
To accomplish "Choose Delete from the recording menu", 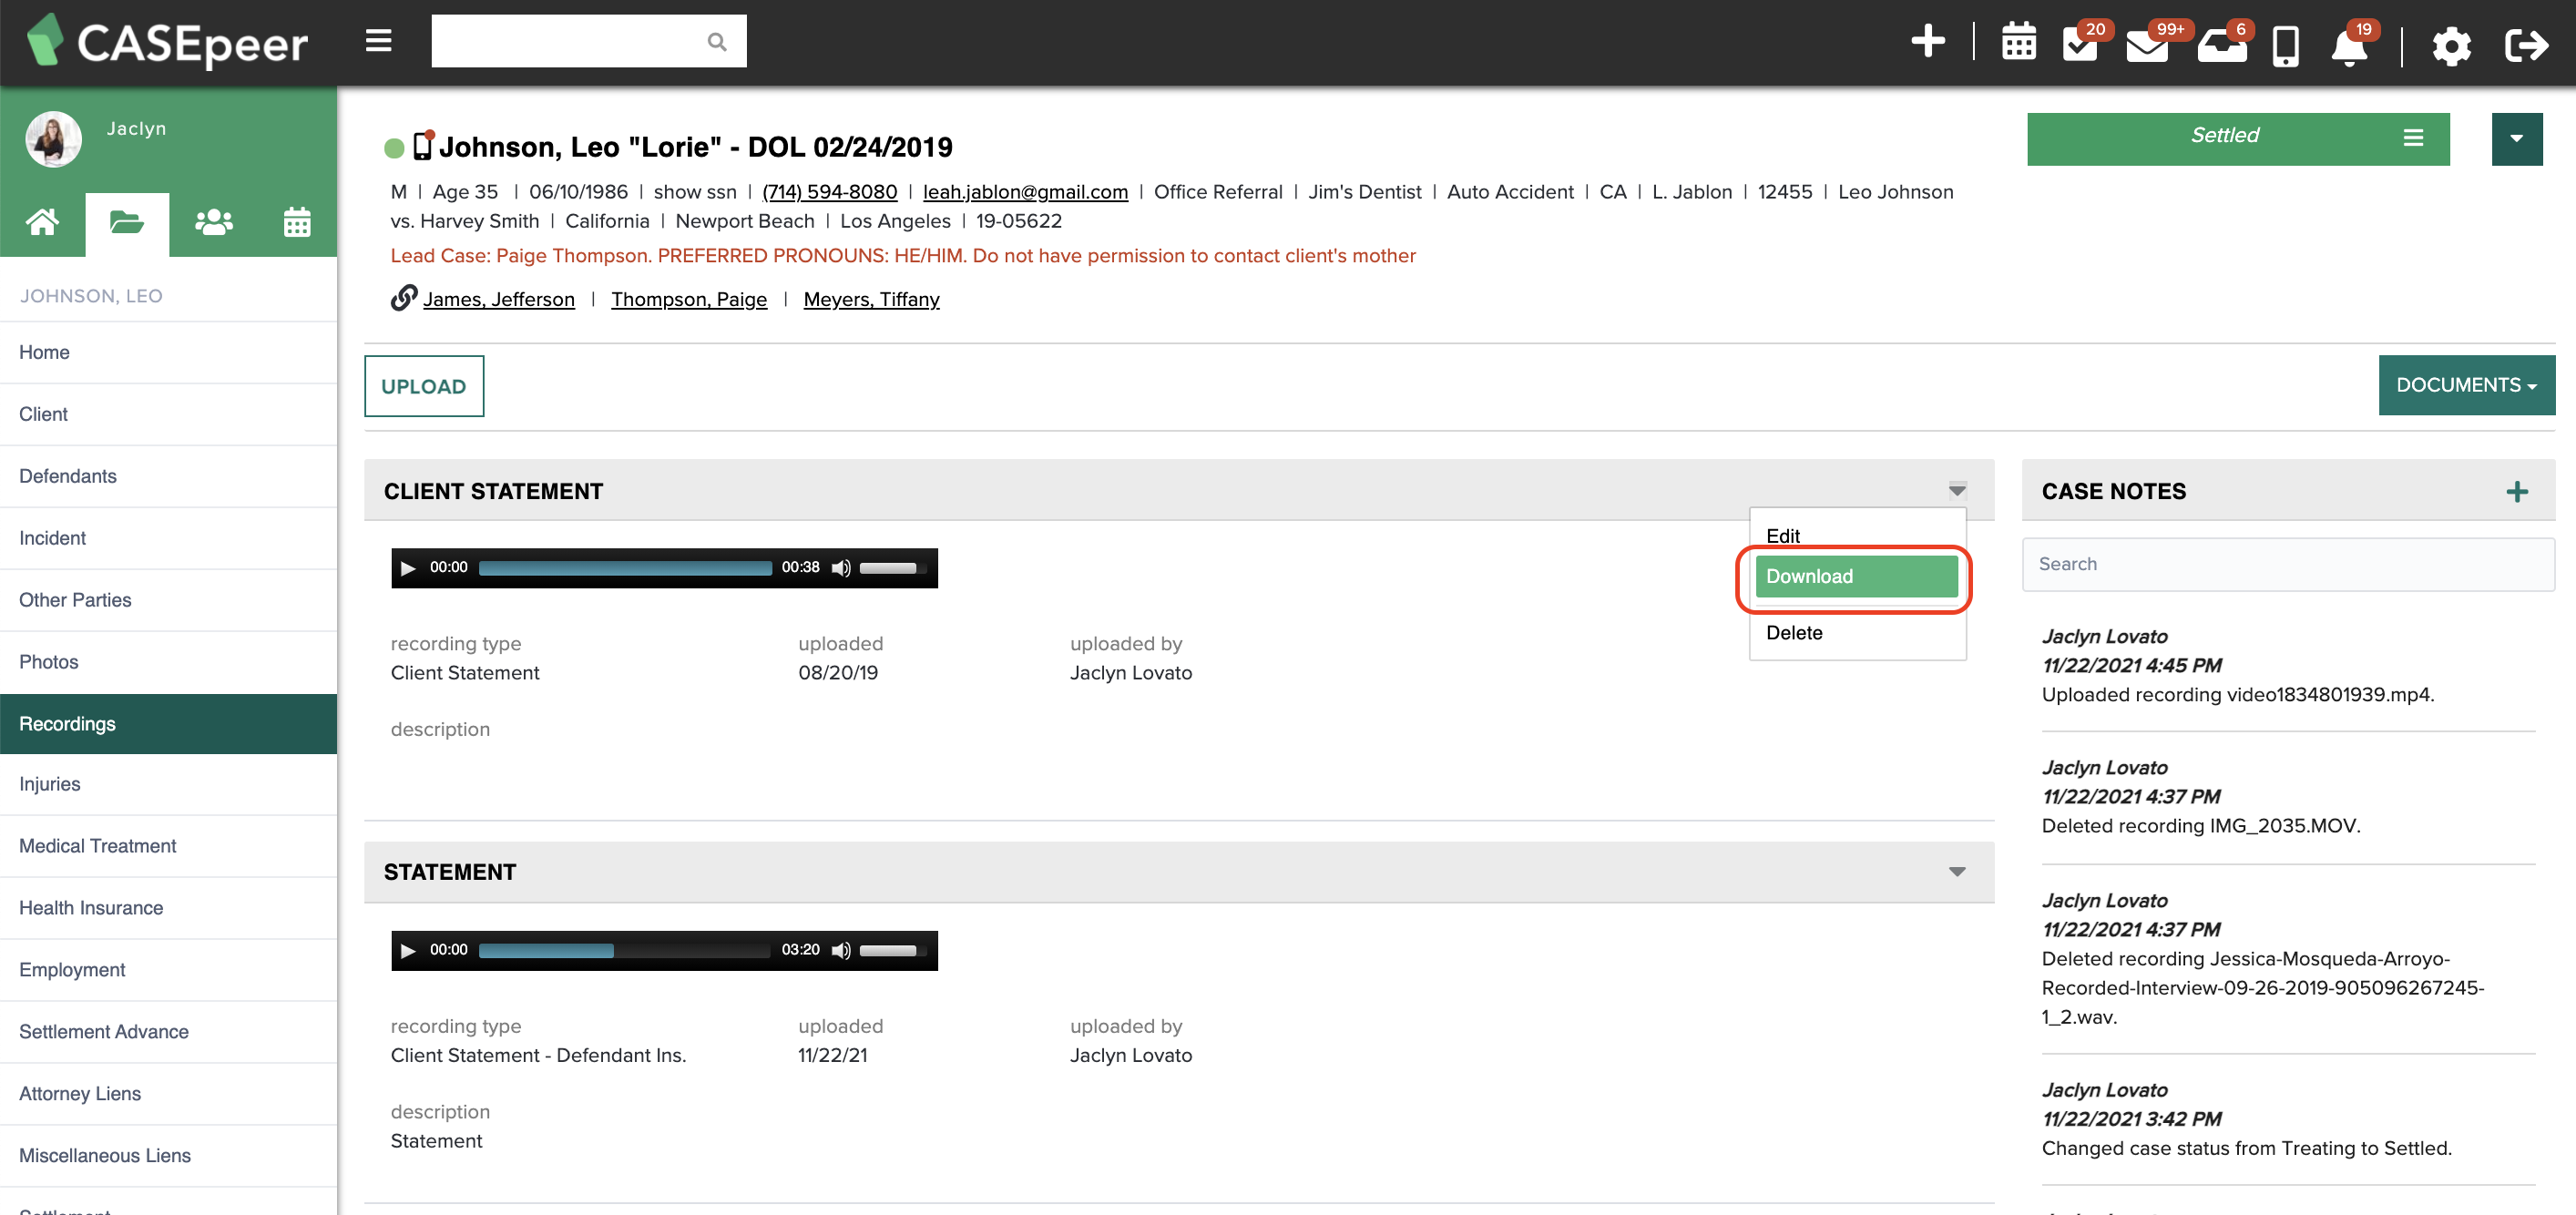I will click(1856, 633).
